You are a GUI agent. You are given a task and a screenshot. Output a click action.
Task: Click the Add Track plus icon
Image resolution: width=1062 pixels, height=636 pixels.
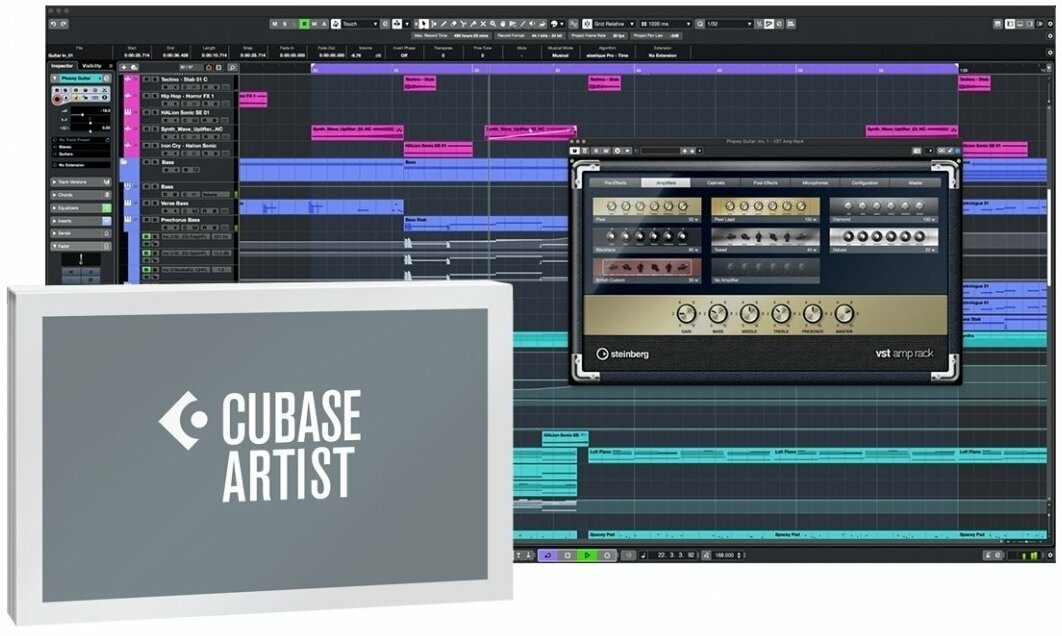(x=124, y=67)
